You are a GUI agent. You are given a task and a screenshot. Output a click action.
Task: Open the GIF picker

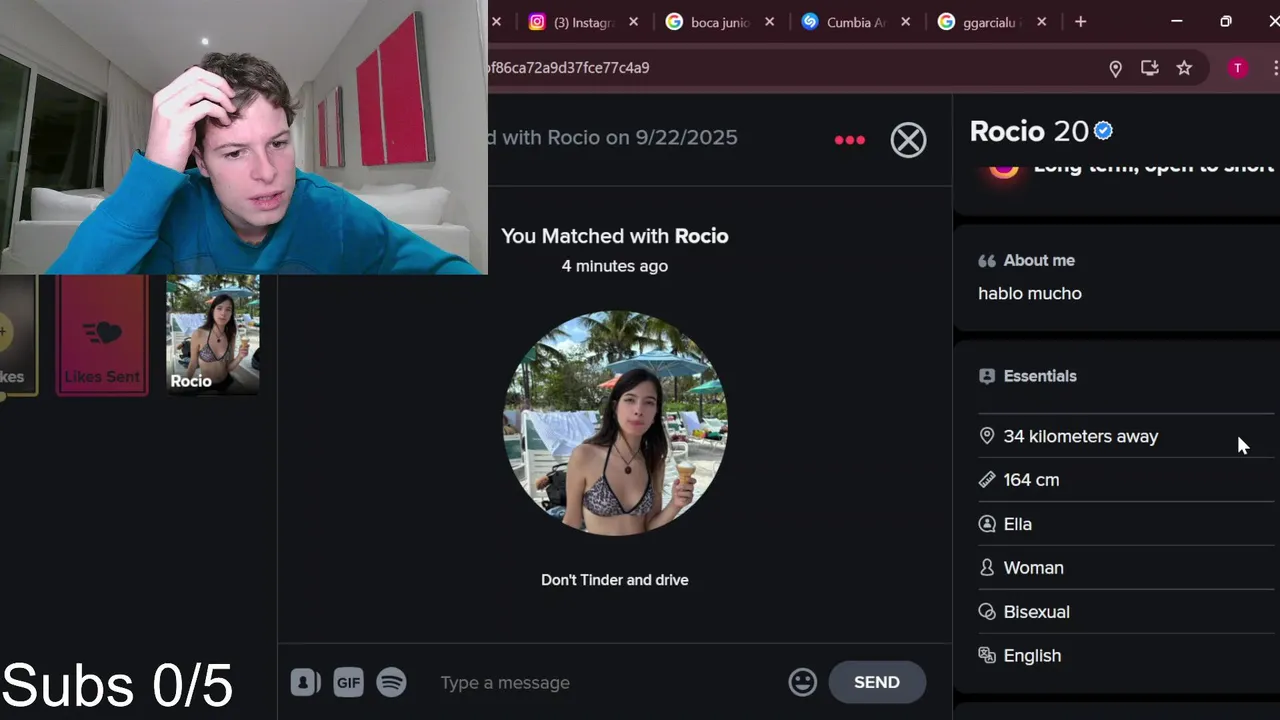tap(348, 682)
